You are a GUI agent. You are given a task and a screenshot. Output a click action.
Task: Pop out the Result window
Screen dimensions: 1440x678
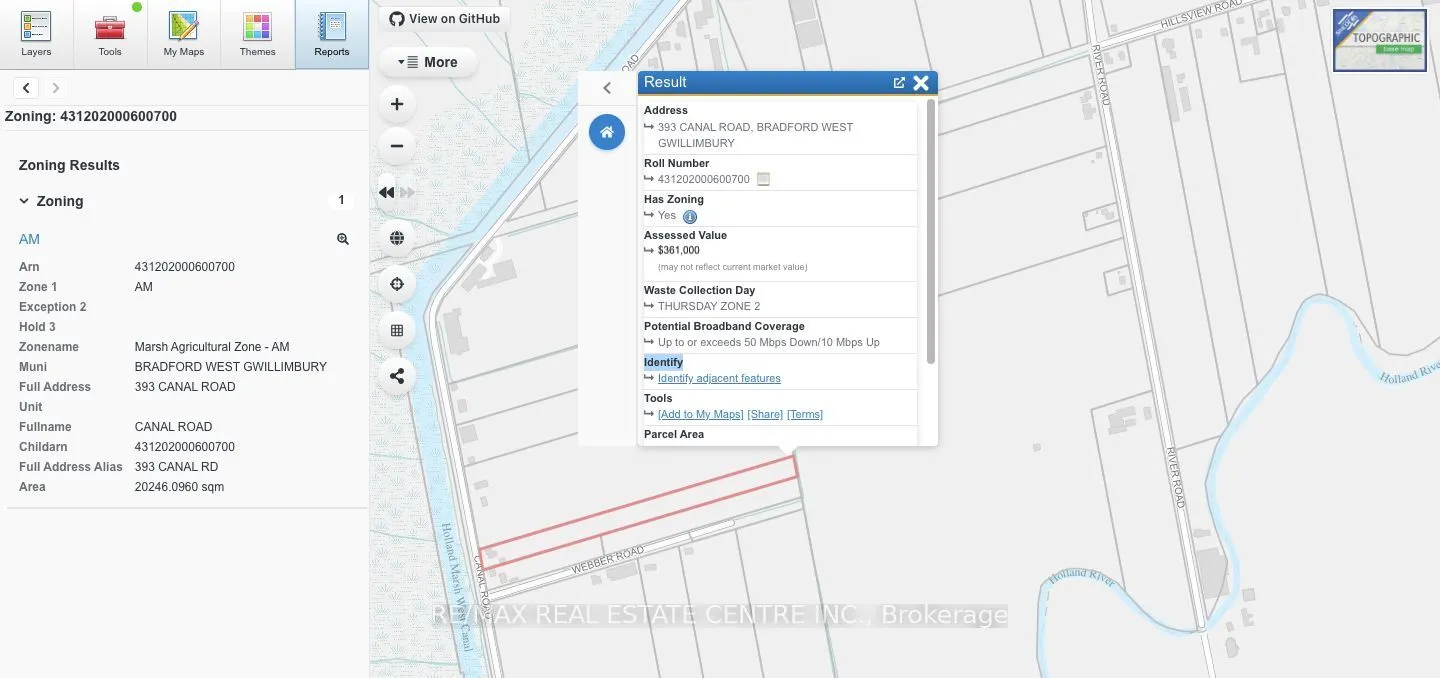tap(899, 83)
